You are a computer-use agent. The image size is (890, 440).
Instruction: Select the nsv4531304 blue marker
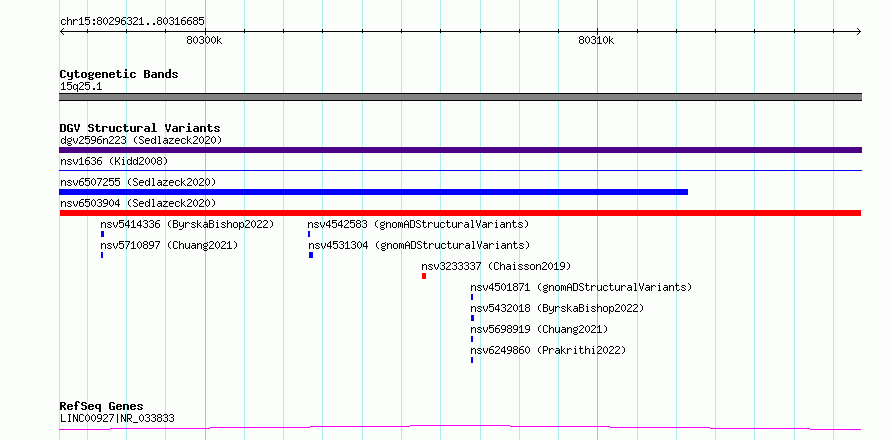311,255
